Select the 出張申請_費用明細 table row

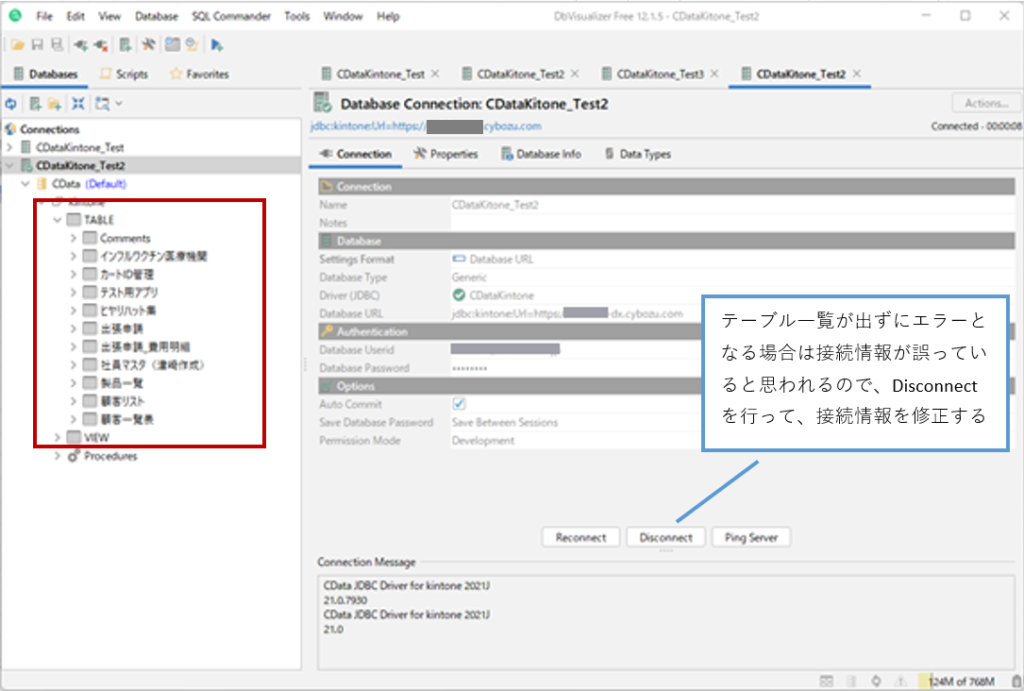145,347
